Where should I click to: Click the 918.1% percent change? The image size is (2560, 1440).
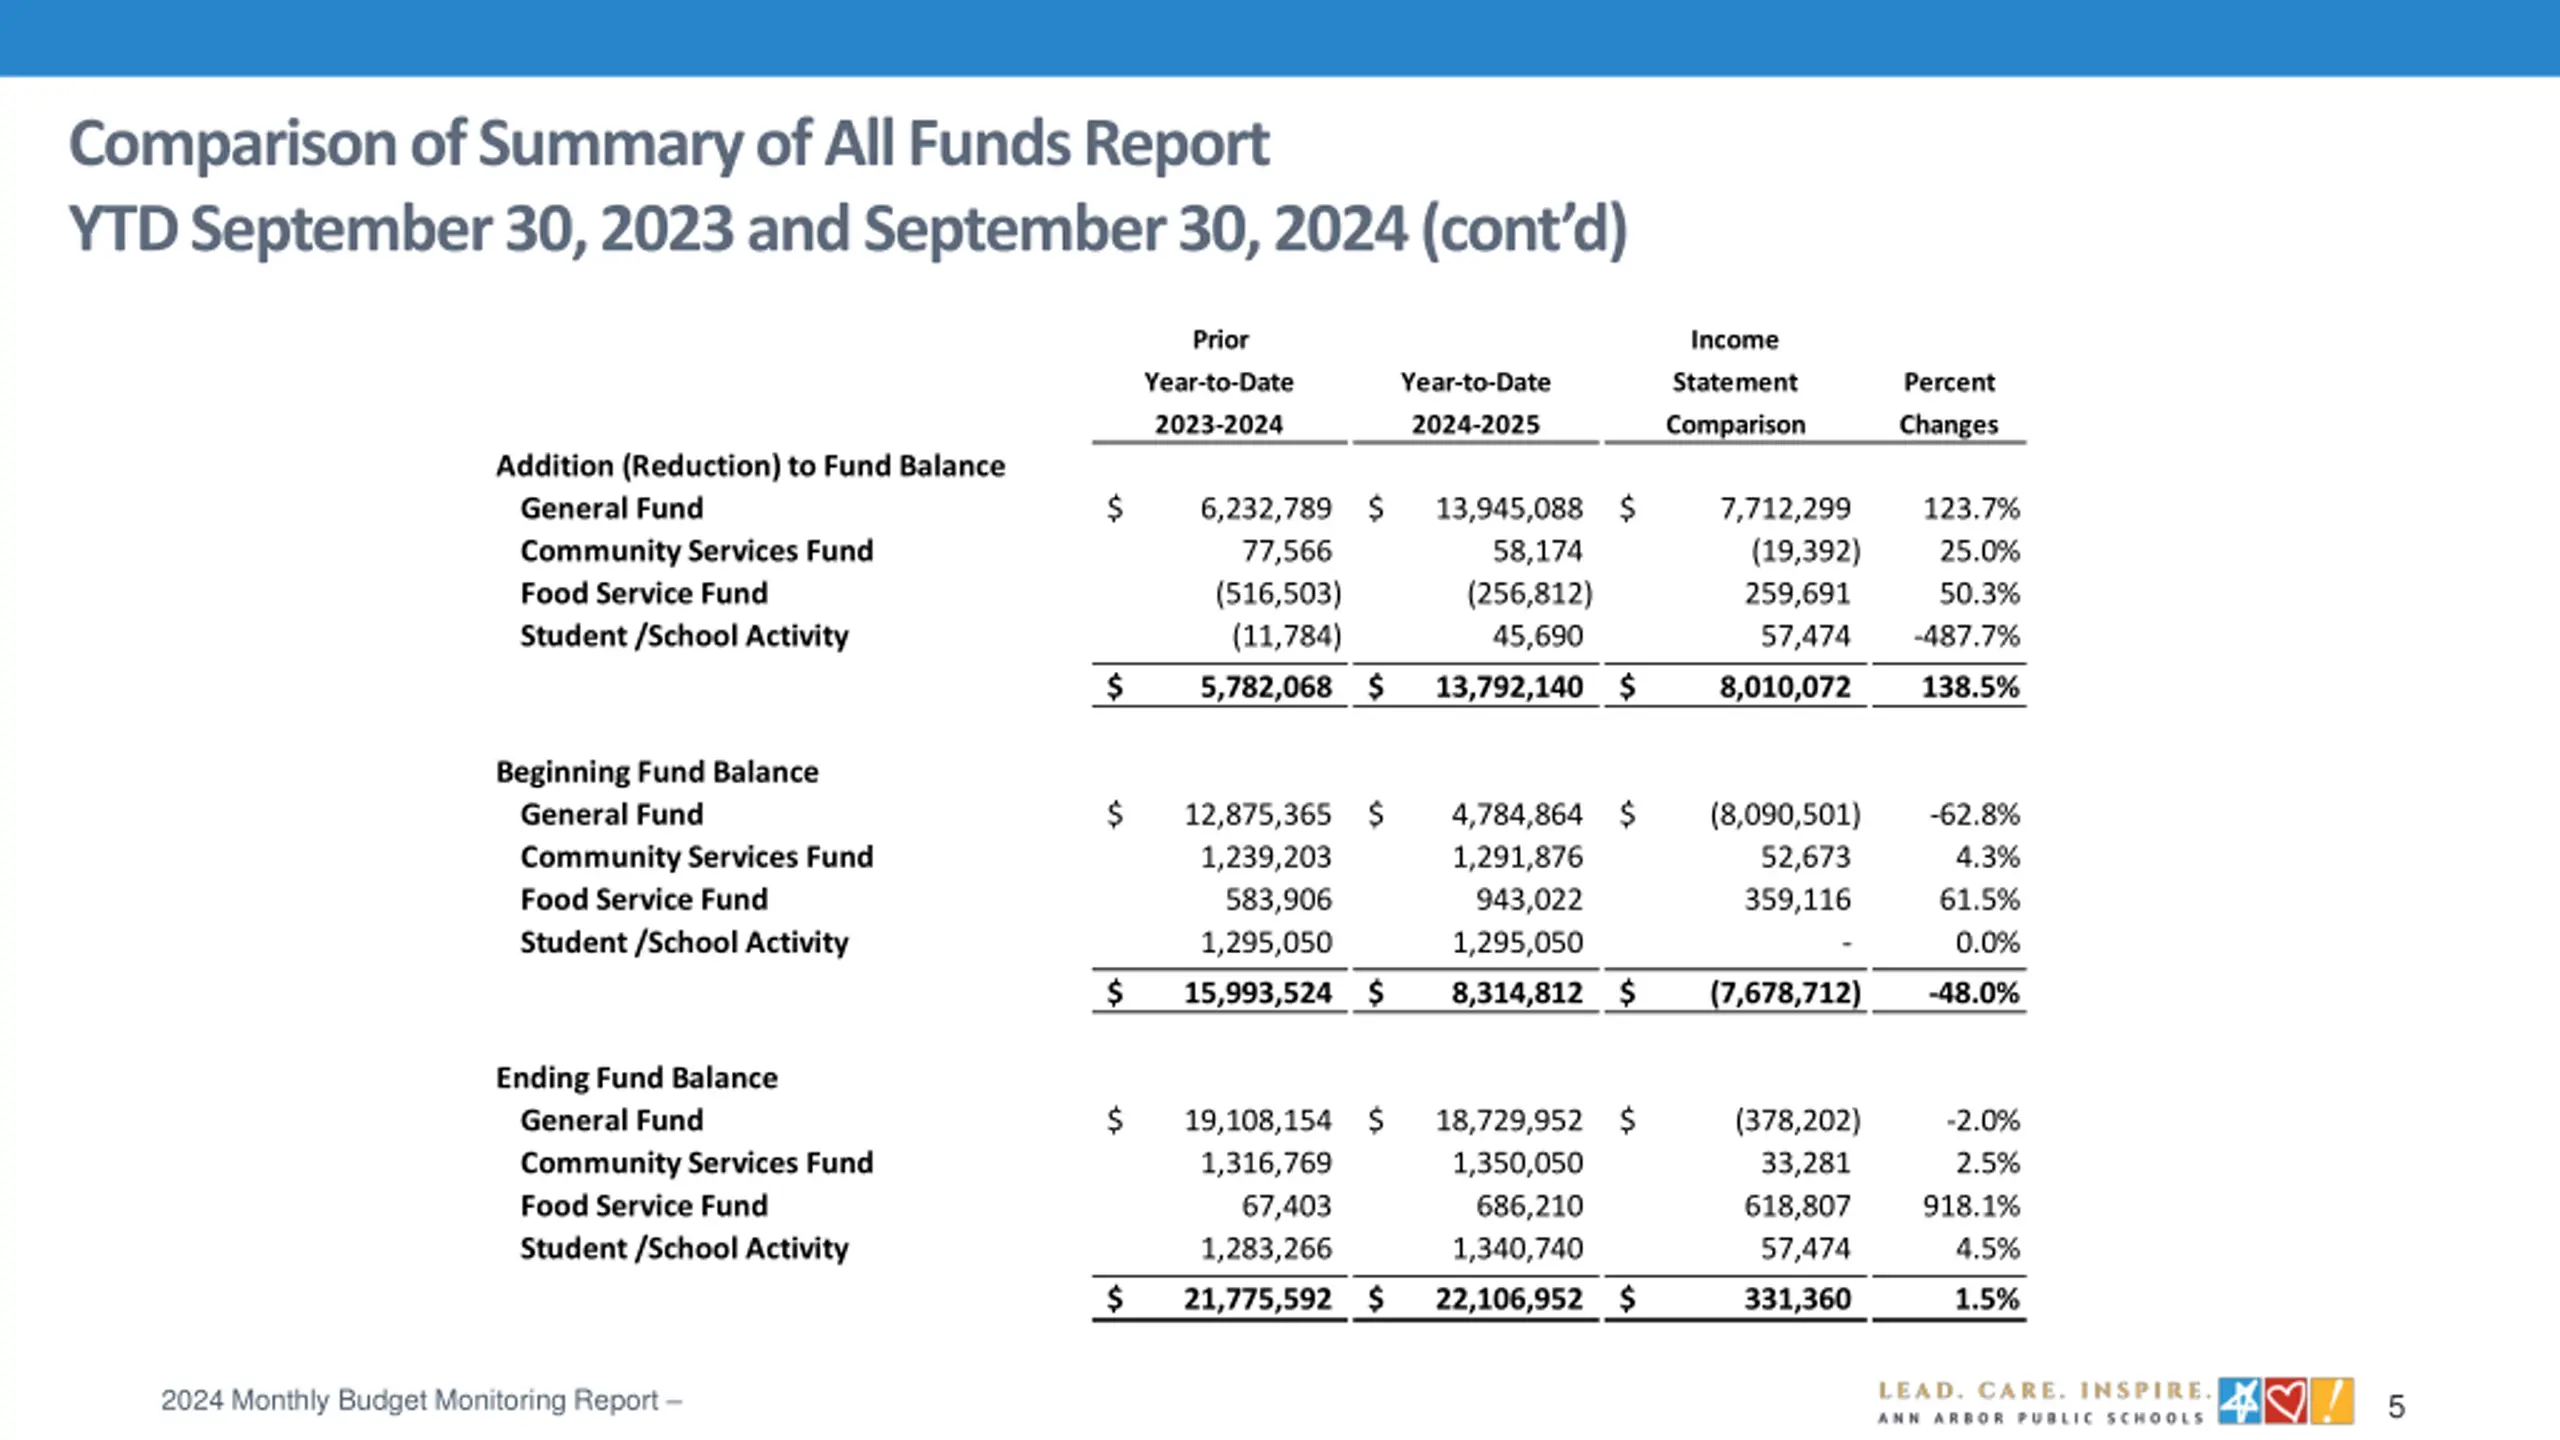coord(1971,1206)
